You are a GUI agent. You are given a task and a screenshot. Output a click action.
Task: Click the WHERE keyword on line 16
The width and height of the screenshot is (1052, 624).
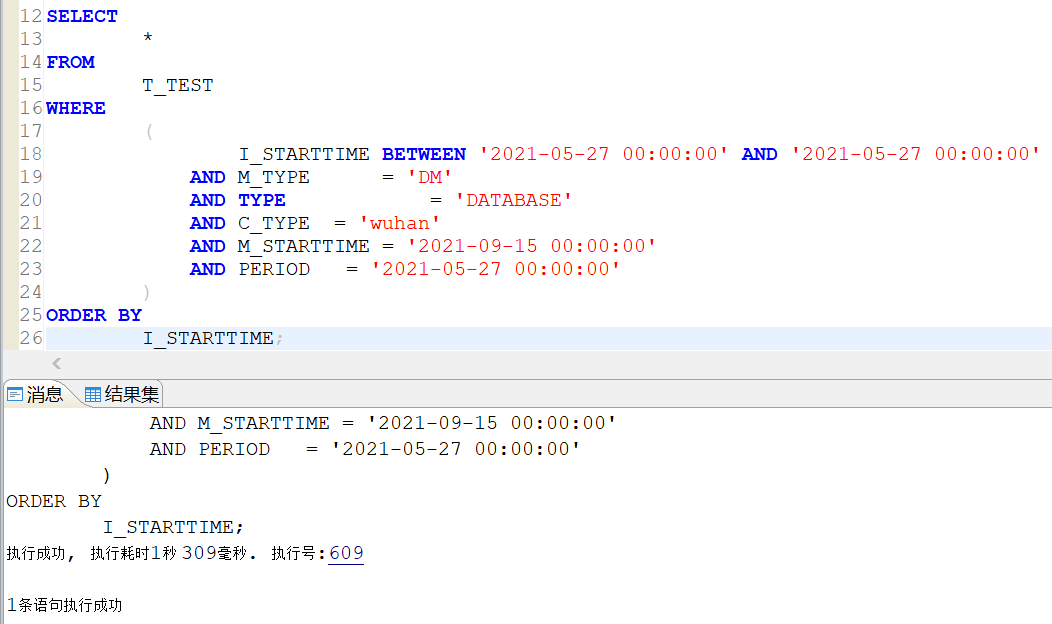(76, 108)
